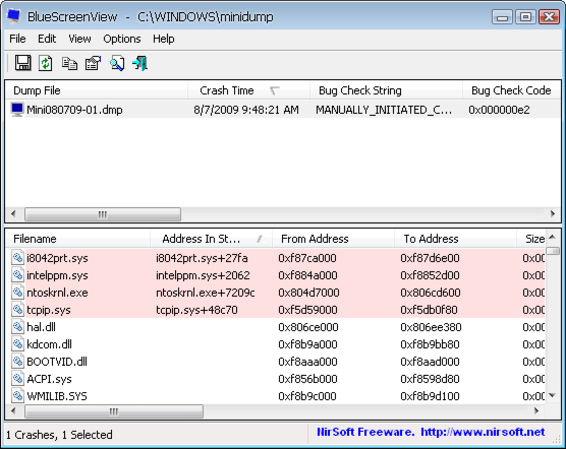Sort by the Bug Check String column
This screenshot has width=566, height=449.
(x=386, y=90)
